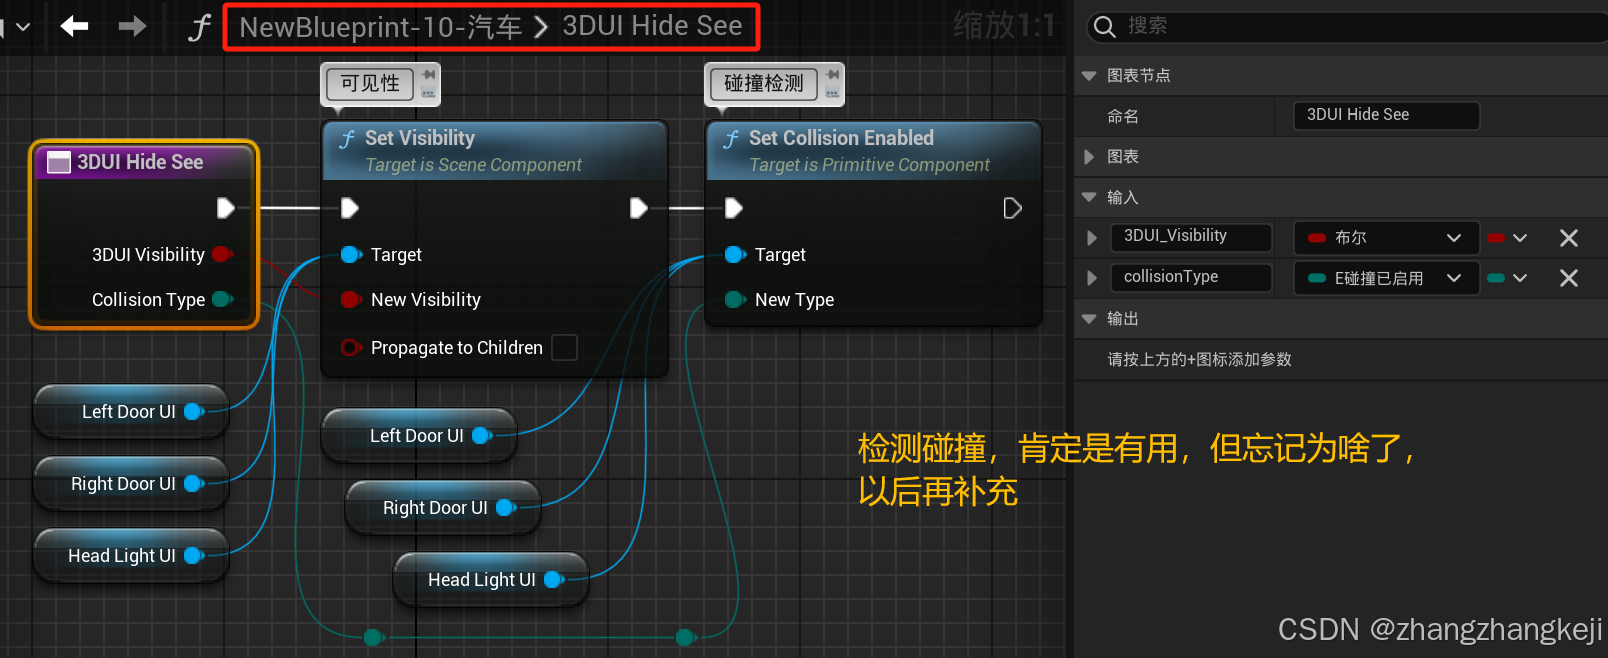Edit the 3DUI_Visibility parameter name
This screenshot has height=658, width=1608.
tap(1191, 237)
